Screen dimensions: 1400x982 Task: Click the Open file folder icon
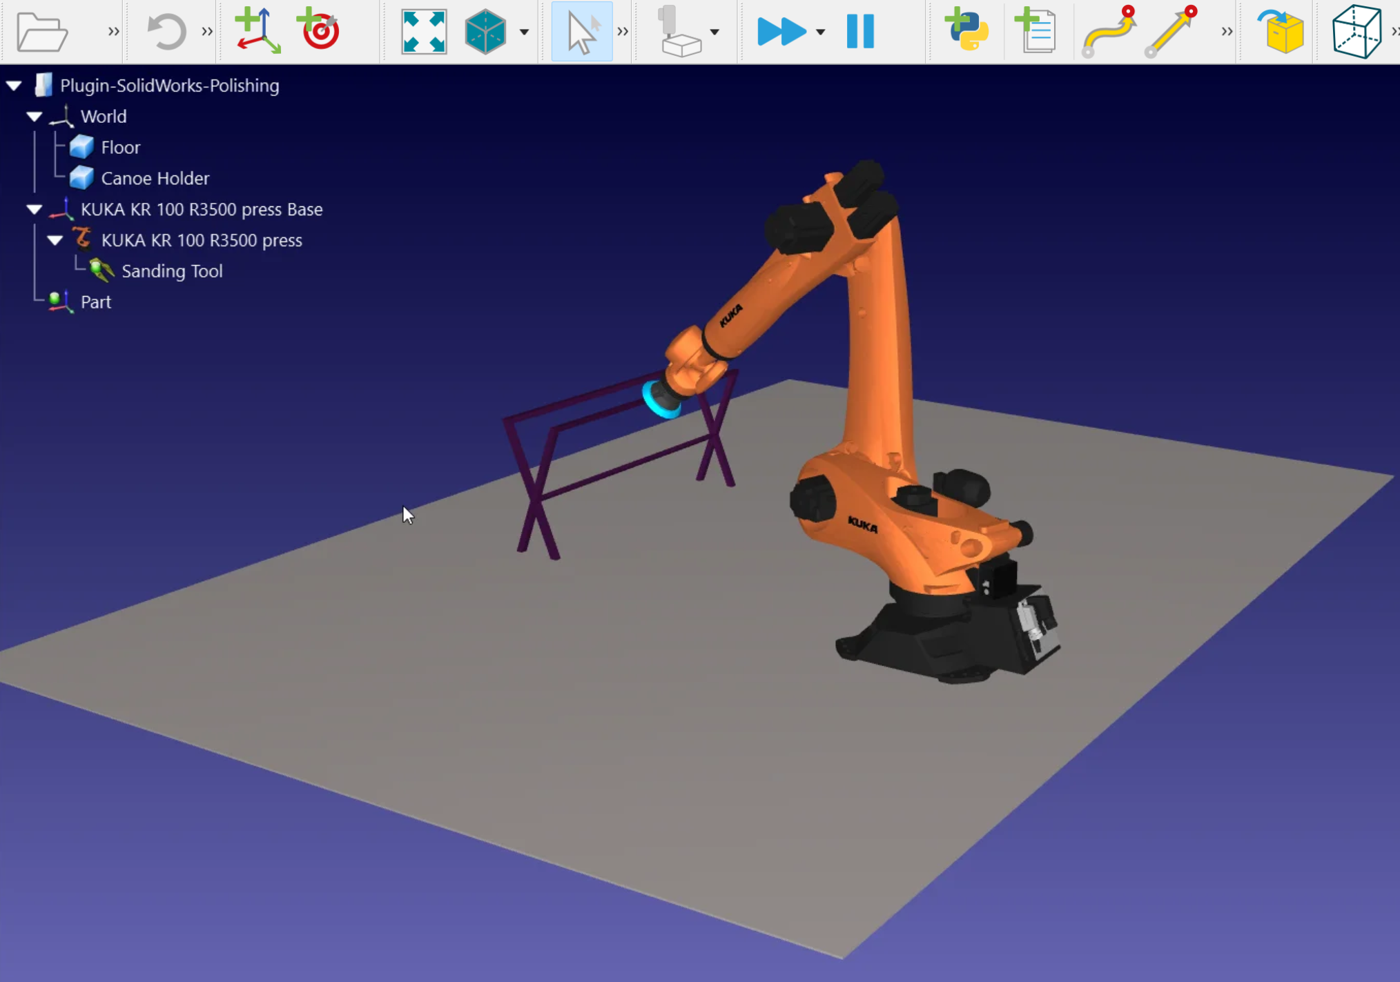point(42,32)
